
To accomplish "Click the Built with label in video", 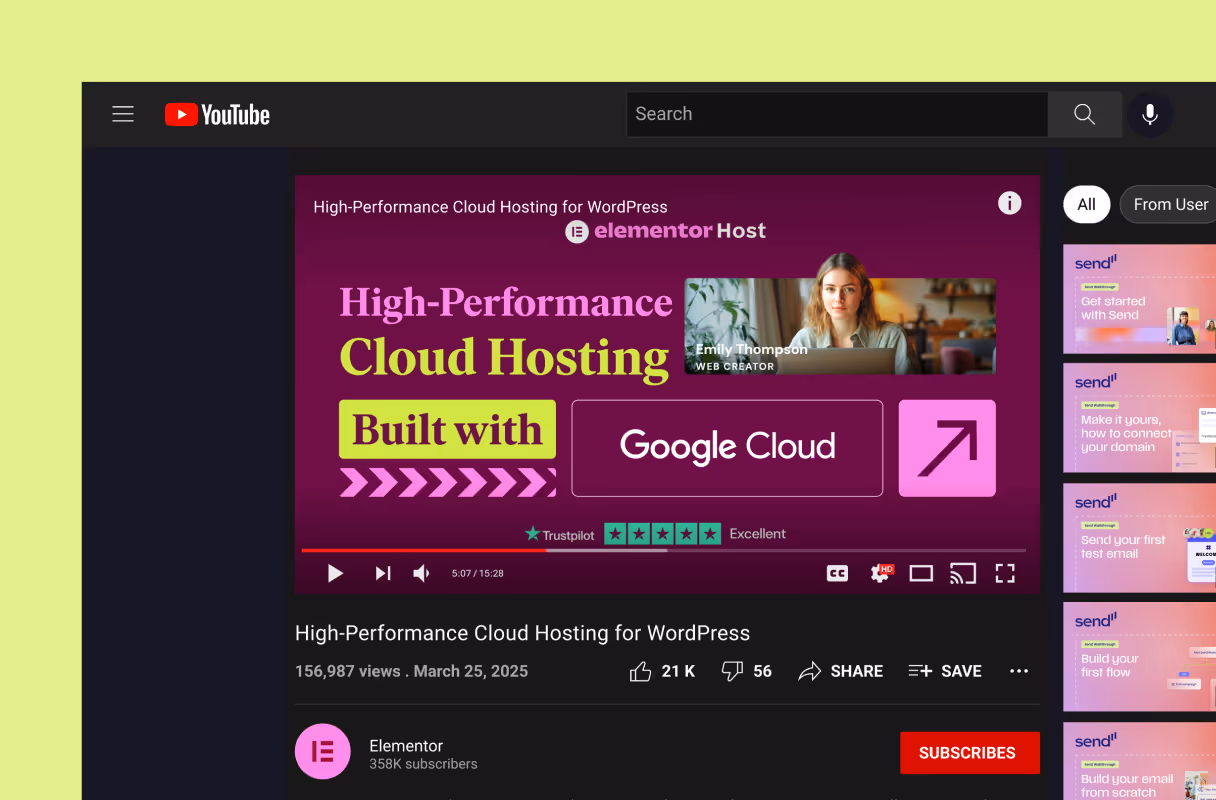I will click(x=447, y=429).
